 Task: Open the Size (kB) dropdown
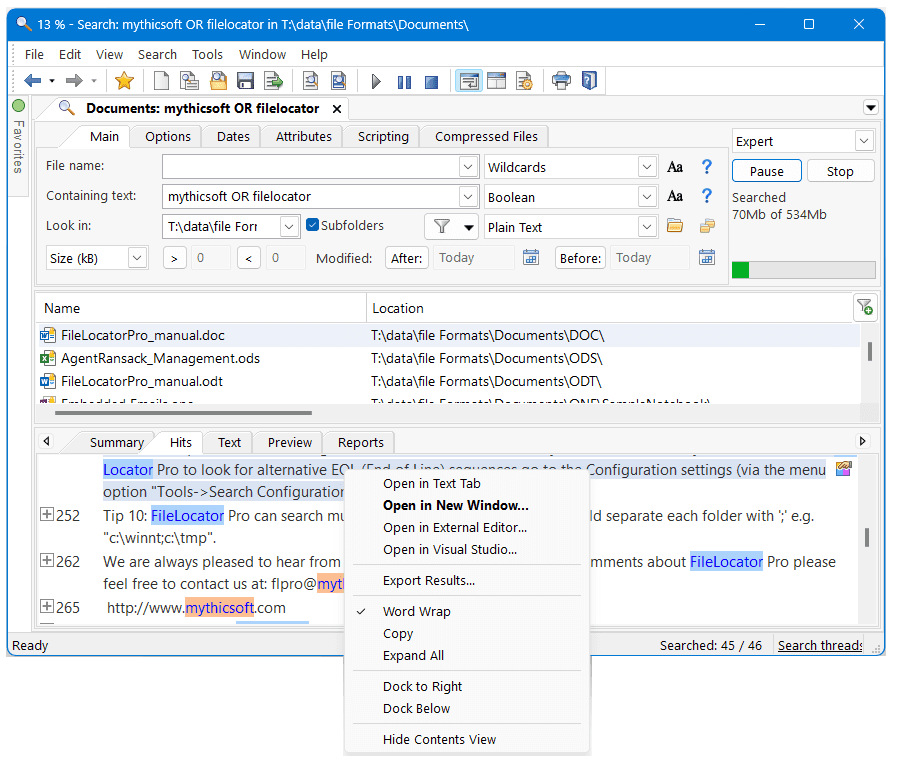(x=137, y=258)
